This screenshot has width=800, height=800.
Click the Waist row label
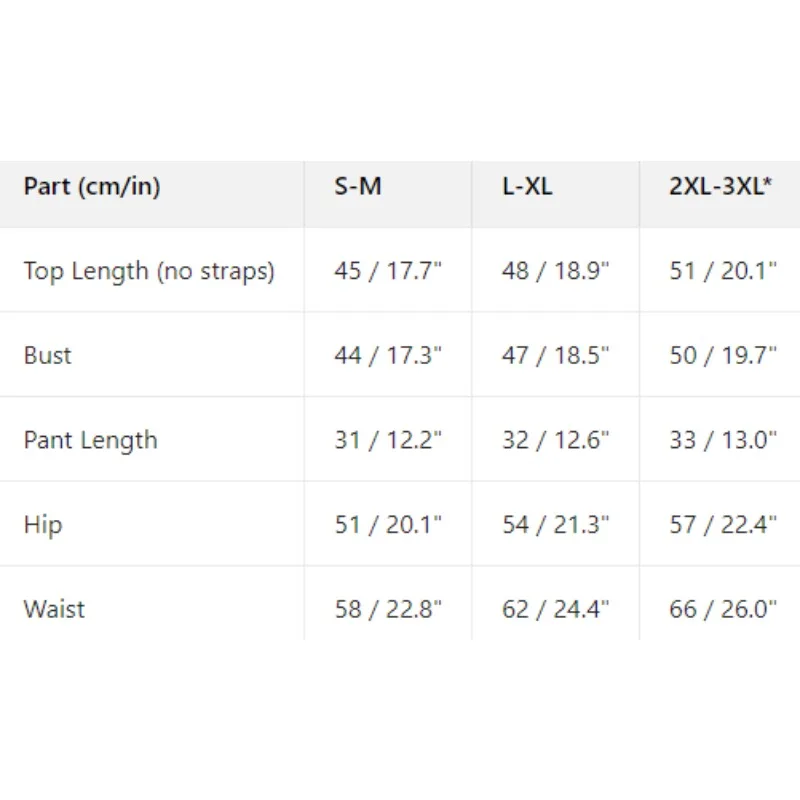pos(54,609)
